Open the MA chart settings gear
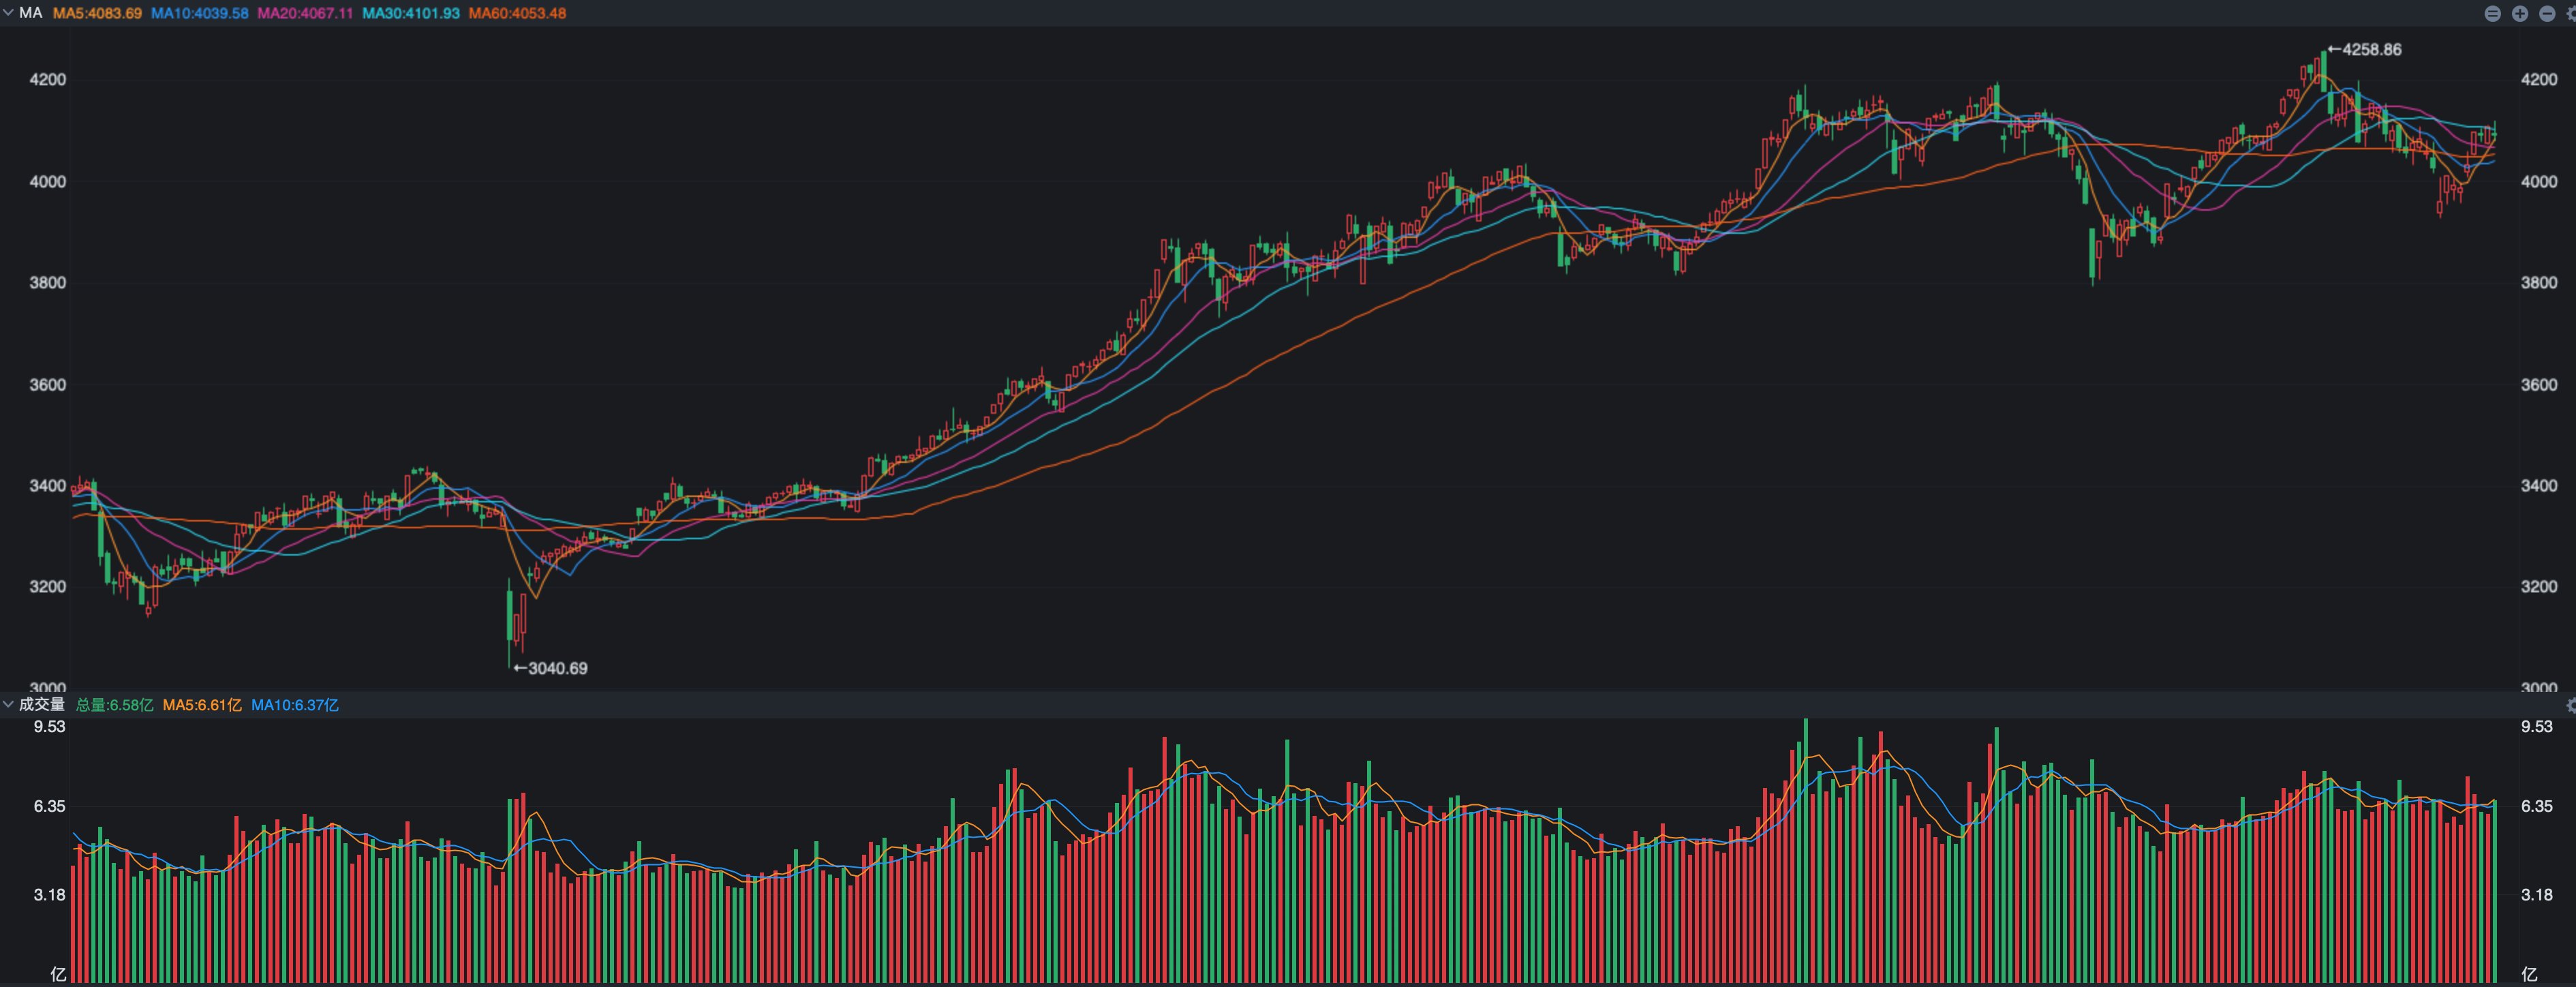2576x987 pixels. [2571, 14]
